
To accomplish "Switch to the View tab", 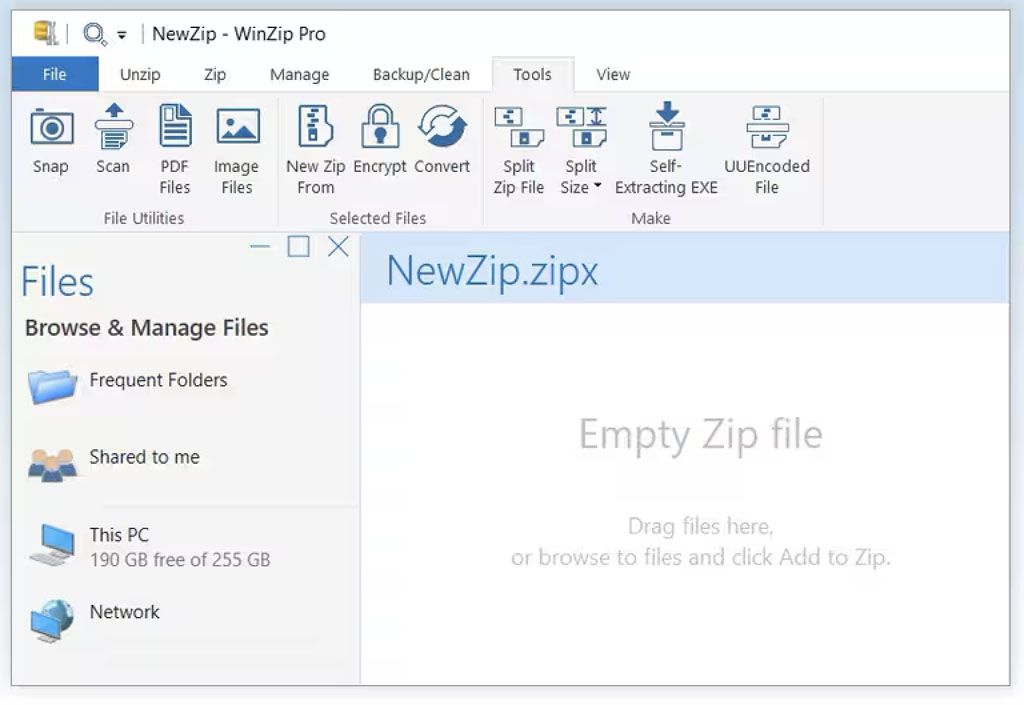I will click(613, 74).
